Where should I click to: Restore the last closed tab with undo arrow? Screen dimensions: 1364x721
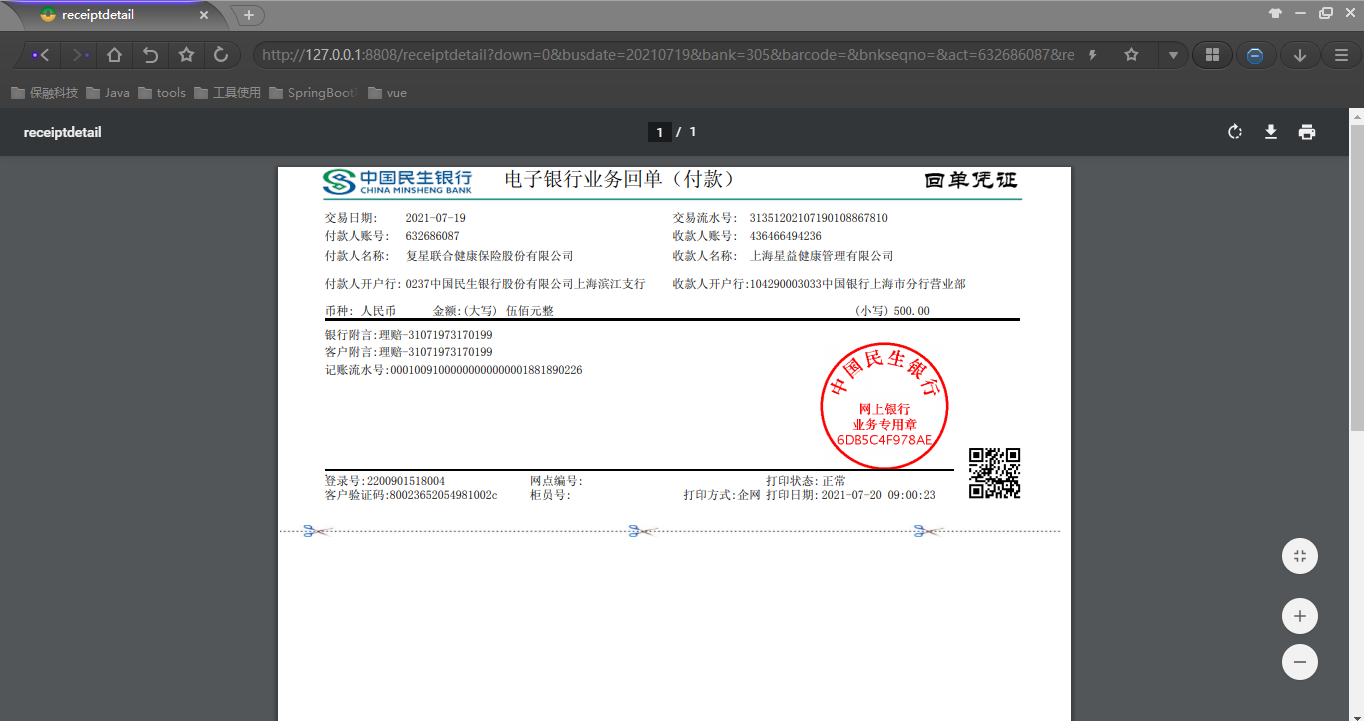pos(150,55)
